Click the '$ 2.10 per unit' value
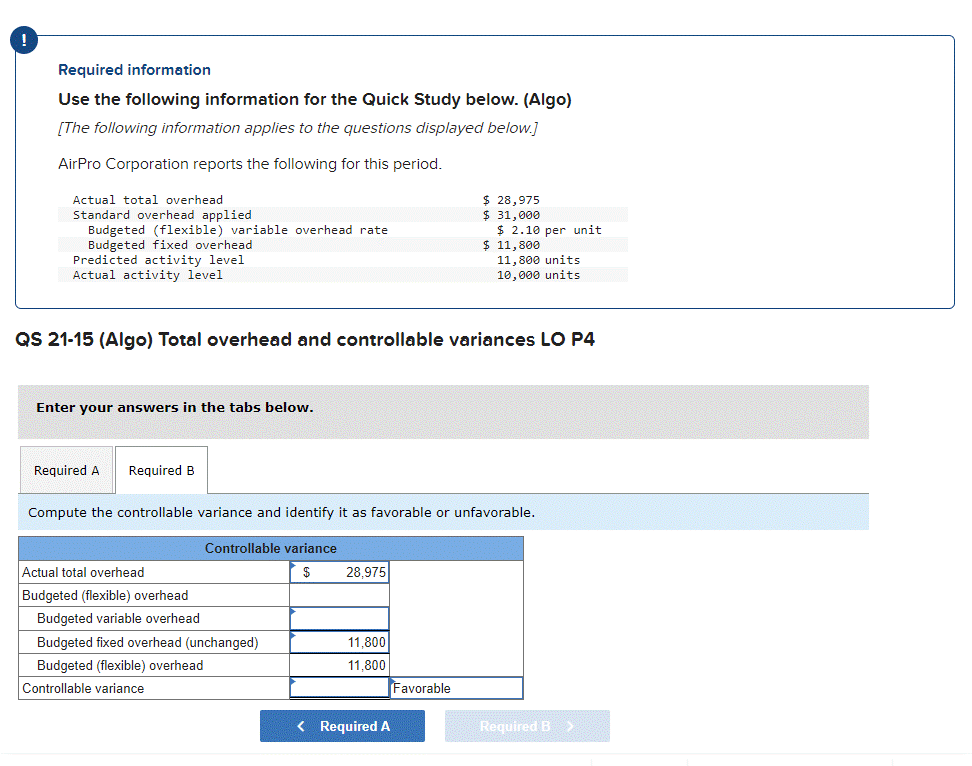972x766 pixels. pyautogui.click(x=549, y=230)
